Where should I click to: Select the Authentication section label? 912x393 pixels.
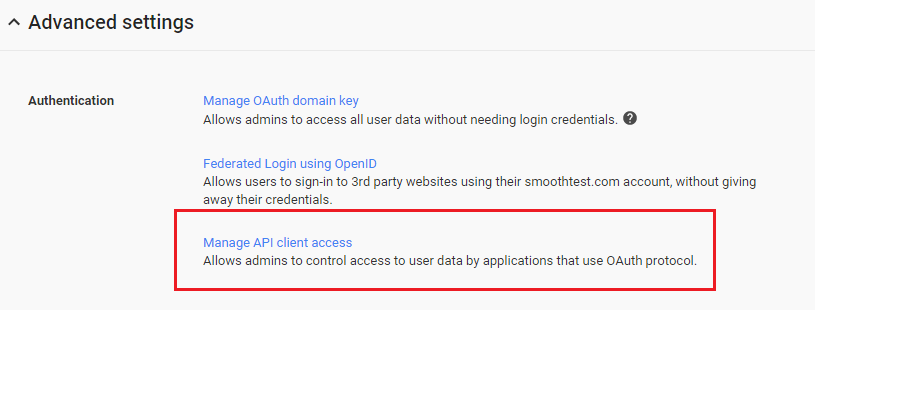tap(71, 101)
